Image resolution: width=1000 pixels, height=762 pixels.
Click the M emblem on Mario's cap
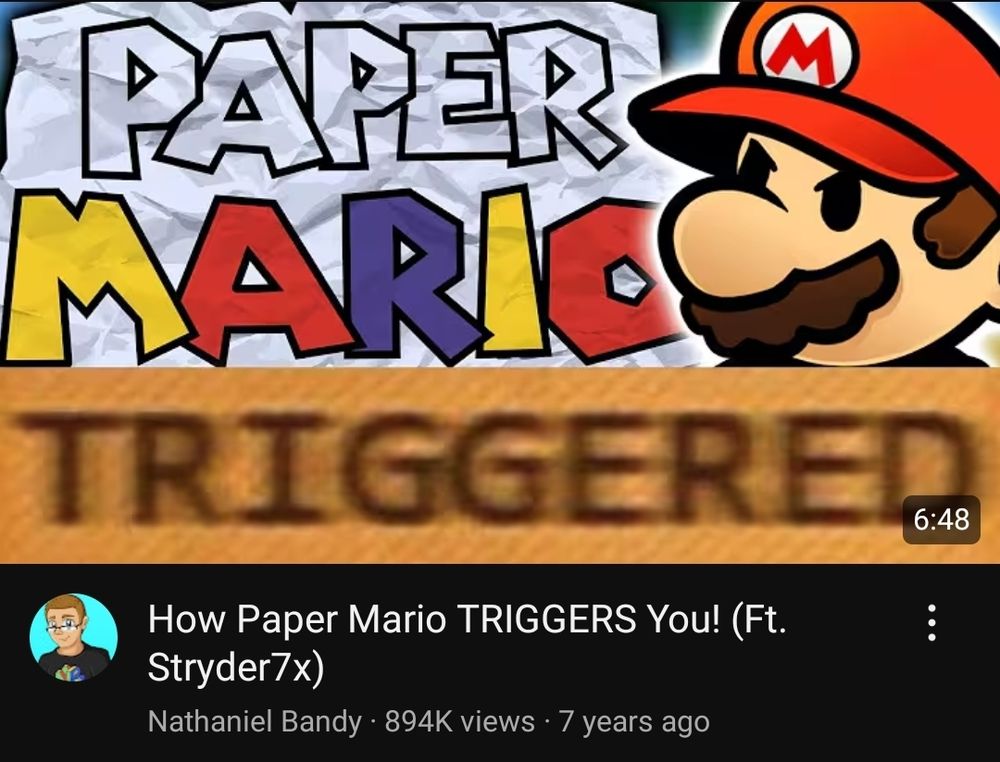(x=806, y=53)
